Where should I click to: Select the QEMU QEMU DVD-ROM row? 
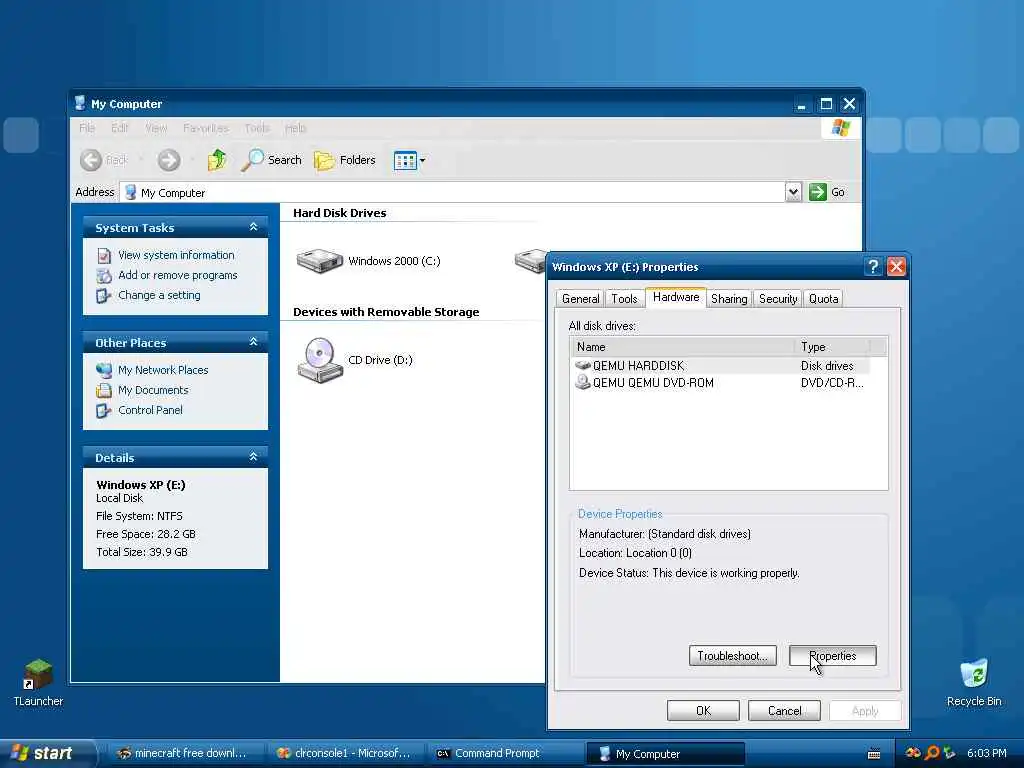[x=722, y=383]
